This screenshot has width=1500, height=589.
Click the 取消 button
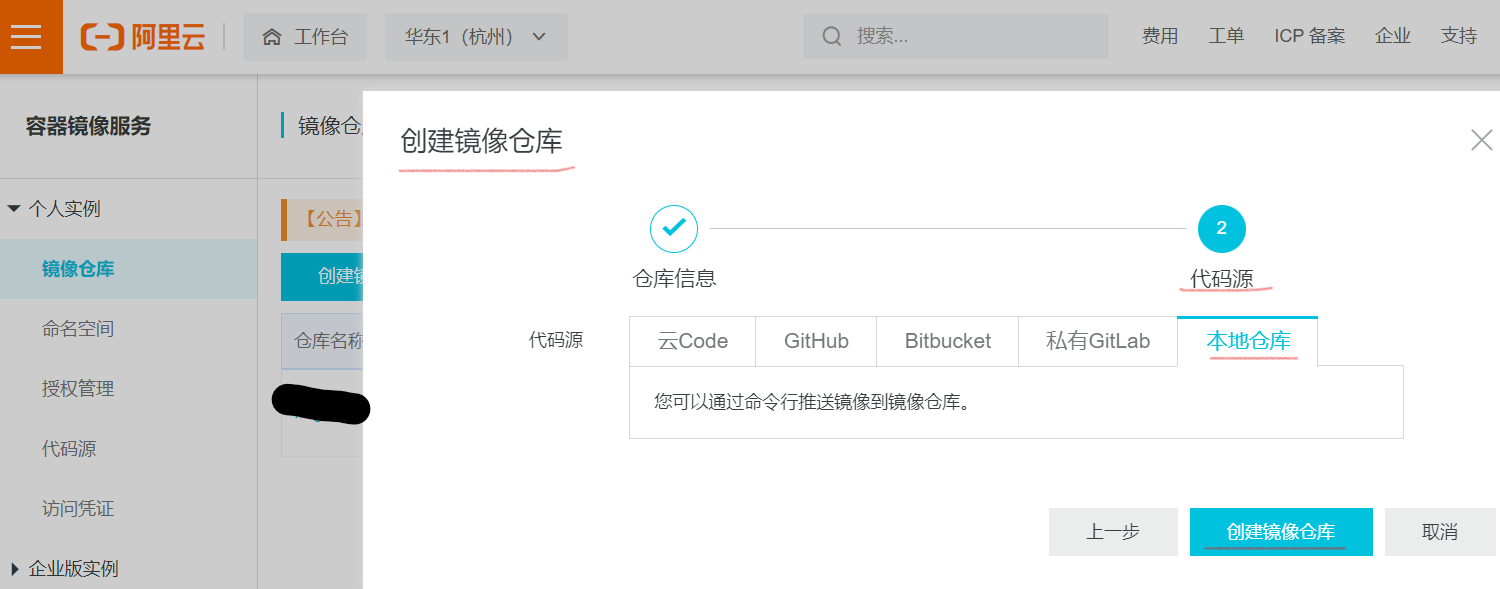[1440, 532]
